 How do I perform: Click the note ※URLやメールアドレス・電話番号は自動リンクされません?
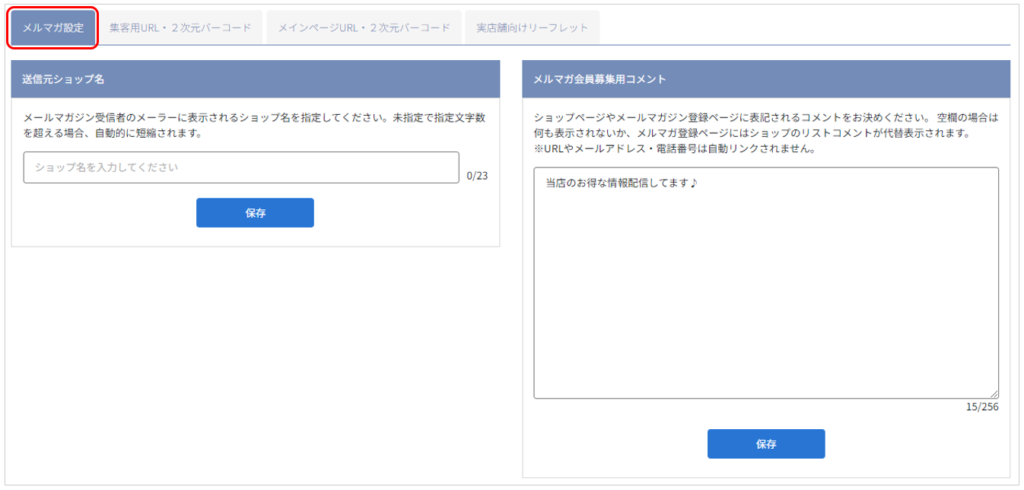[x=675, y=149]
